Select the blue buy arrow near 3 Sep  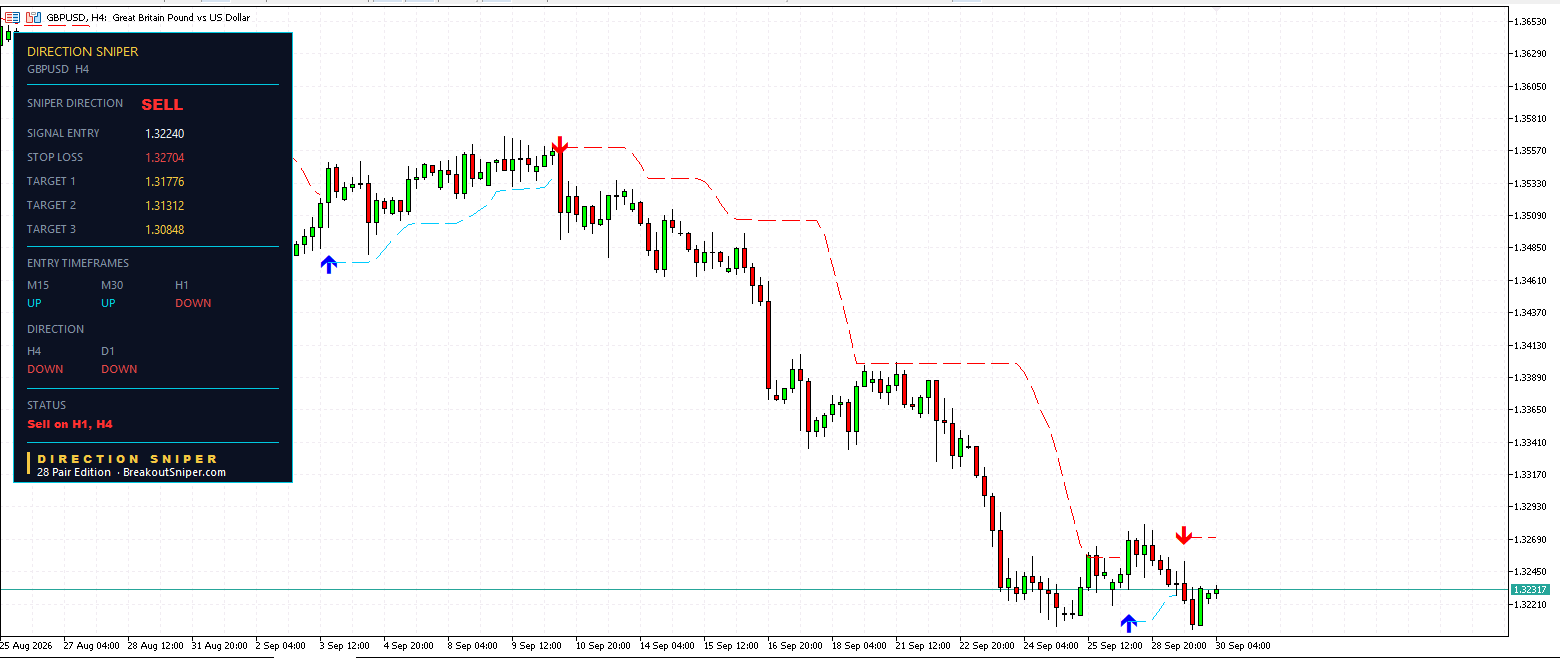point(328,264)
